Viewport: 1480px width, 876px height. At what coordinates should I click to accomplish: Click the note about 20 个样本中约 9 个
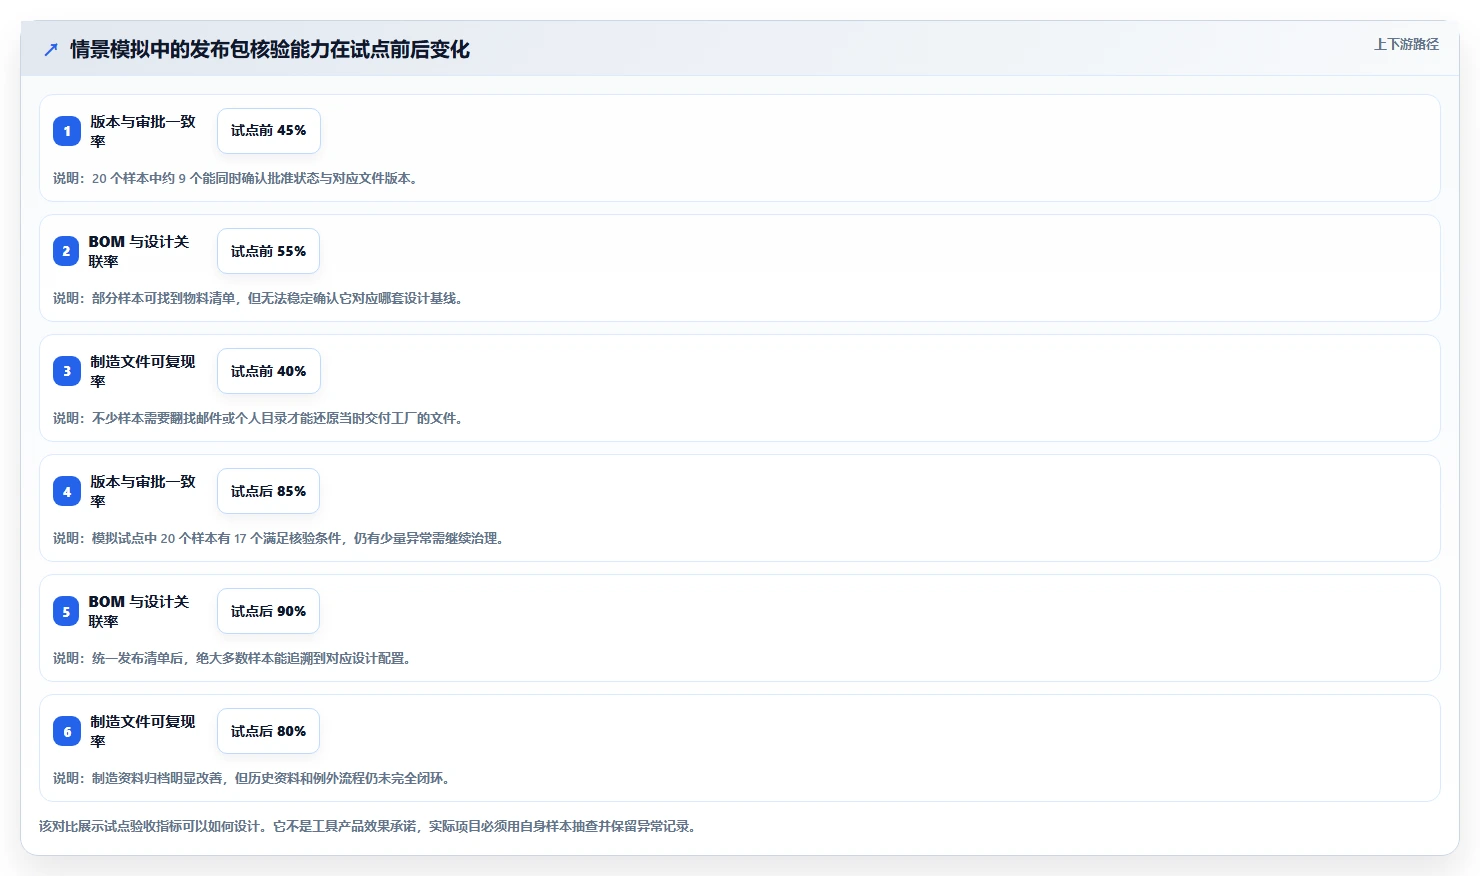coord(237,178)
